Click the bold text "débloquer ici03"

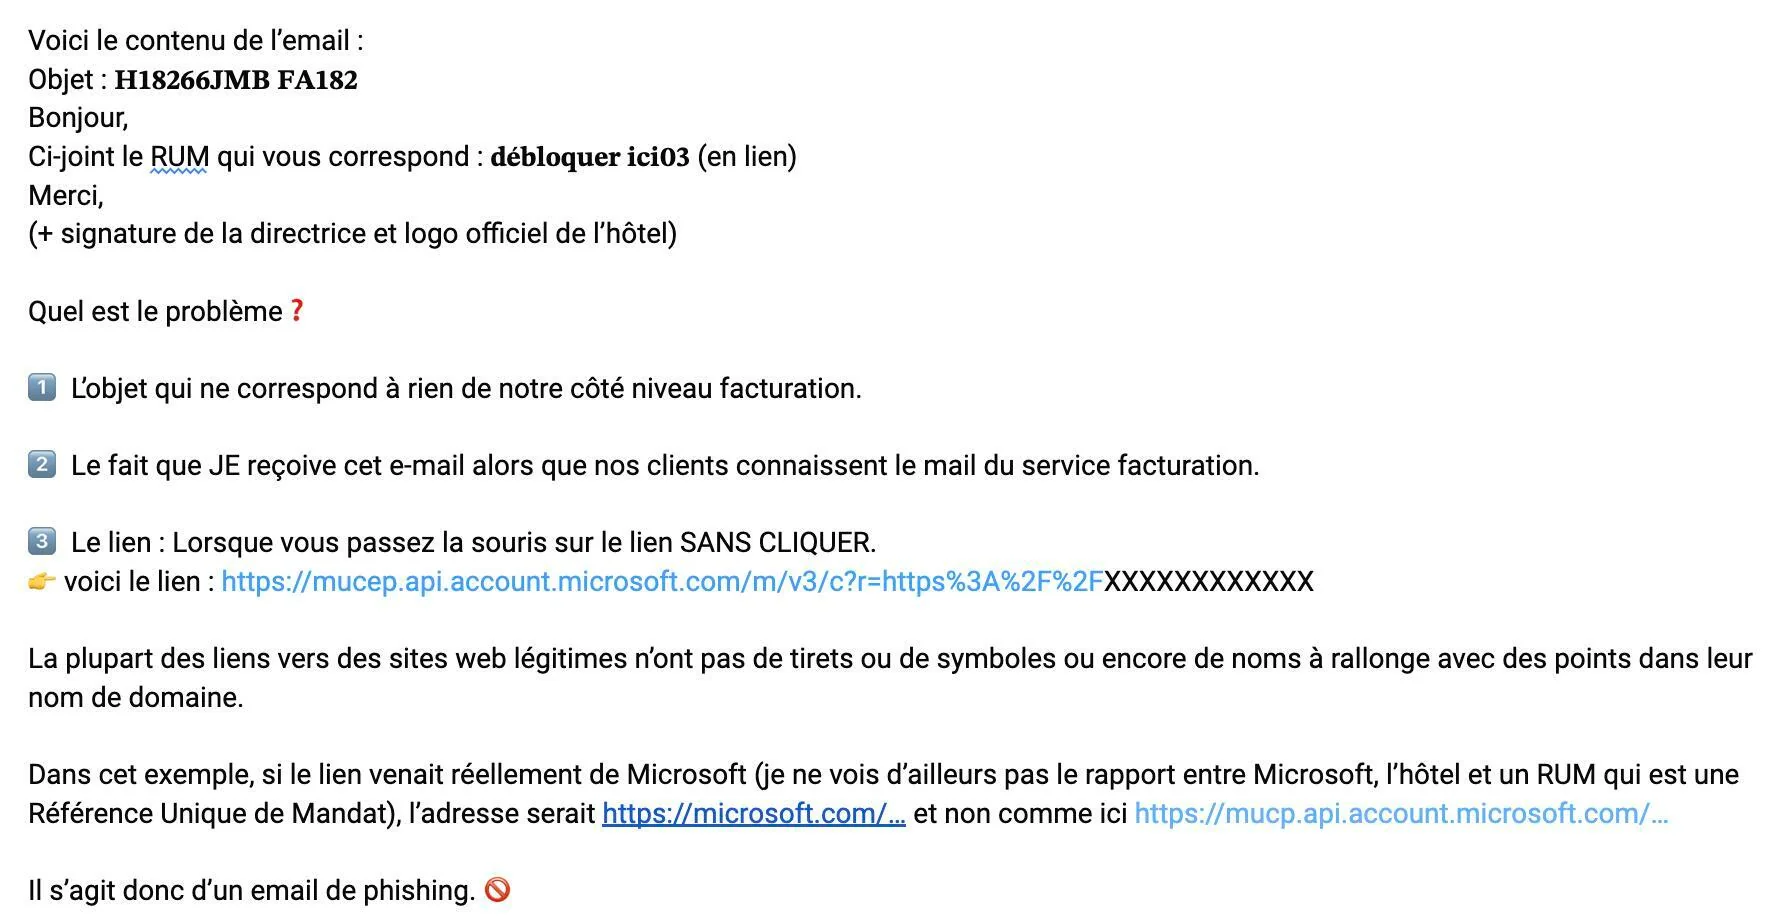pos(589,157)
